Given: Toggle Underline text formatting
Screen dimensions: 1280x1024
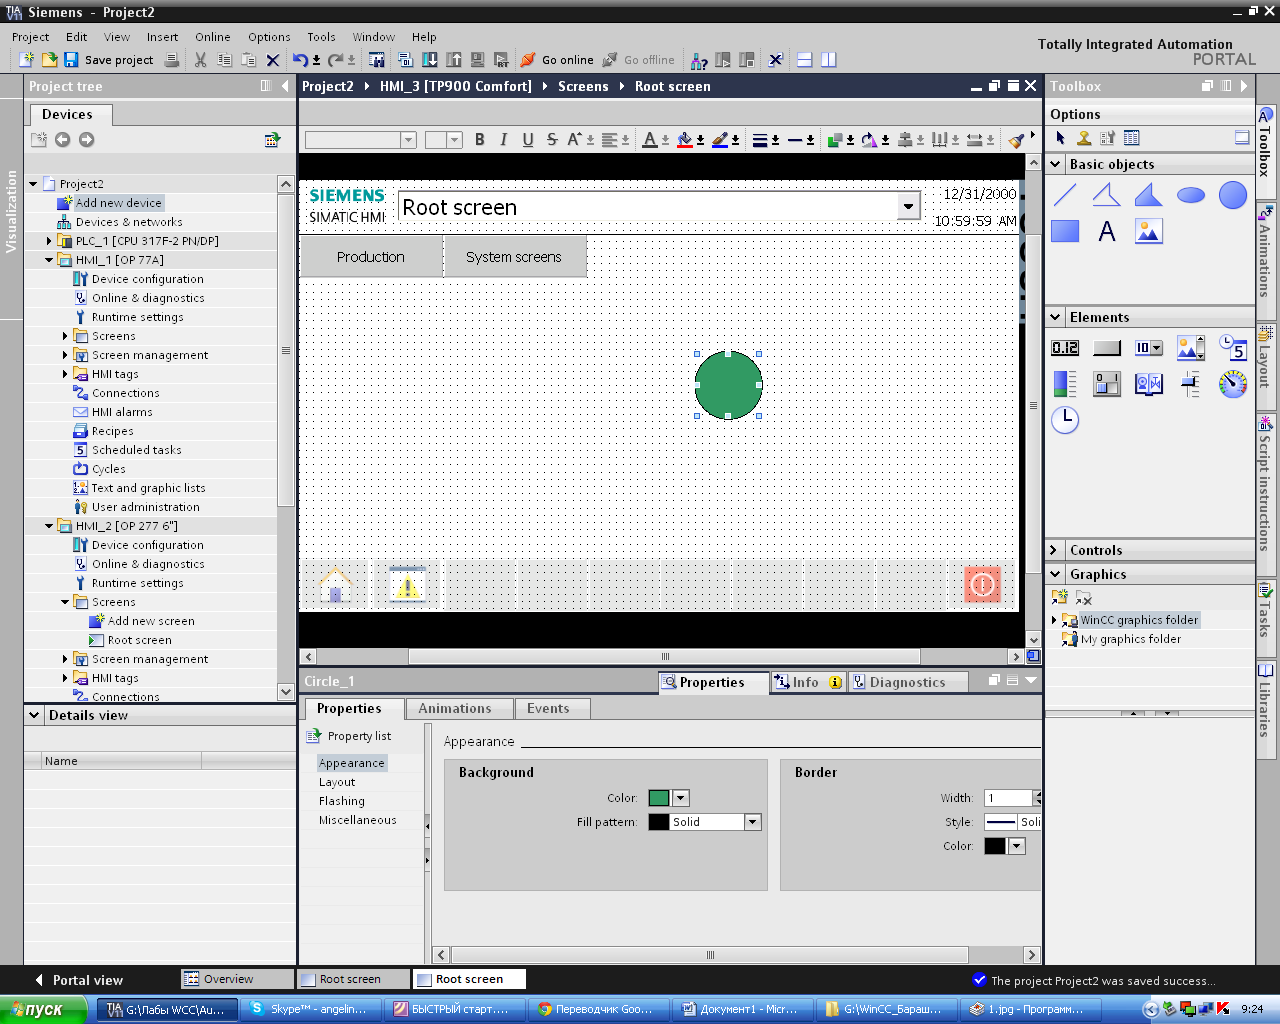Looking at the screenshot, I should 528,140.
